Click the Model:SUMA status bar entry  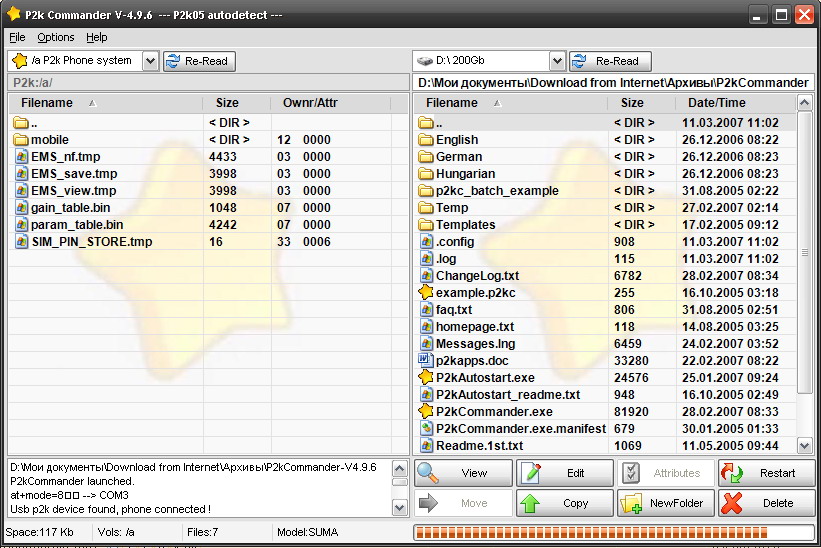[307, 533]
